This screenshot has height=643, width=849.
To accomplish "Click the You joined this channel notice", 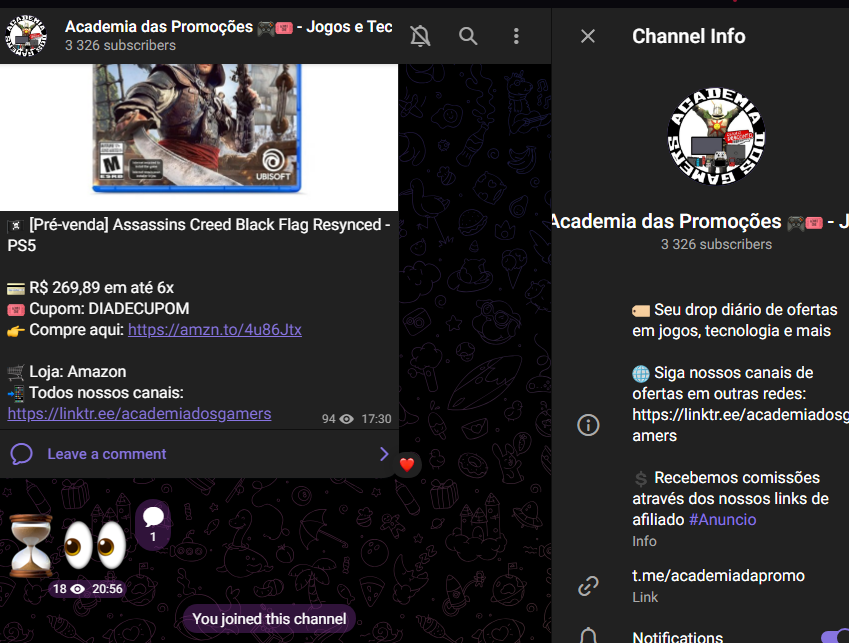I will [269, 619].
